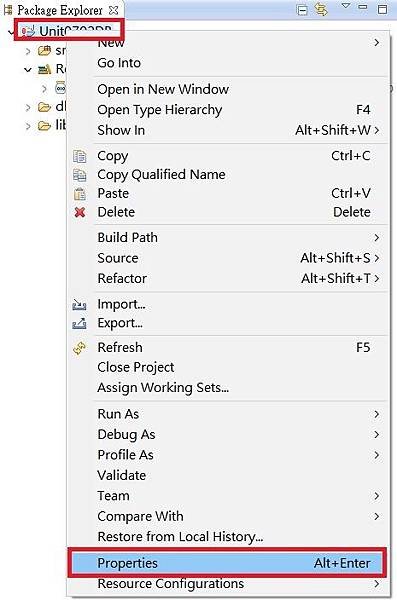Open the Refactor submenu
The image size is (397, 600).
tap(228, 279)
